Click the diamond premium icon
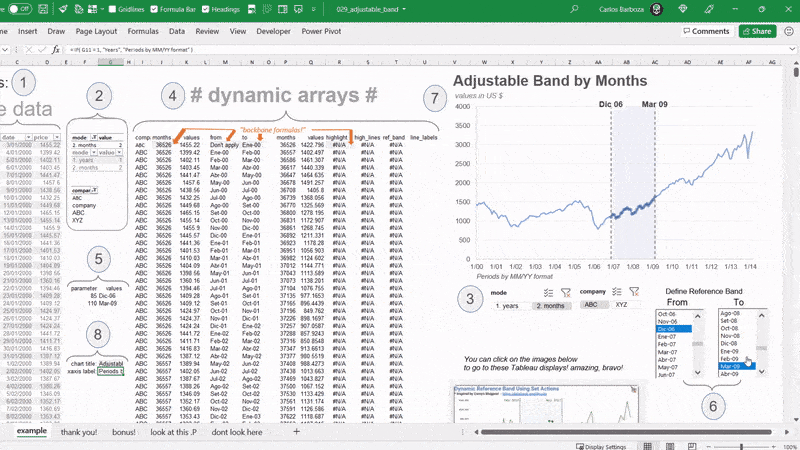The width and height of the screenshot is (800, 450). click(683, 9)
